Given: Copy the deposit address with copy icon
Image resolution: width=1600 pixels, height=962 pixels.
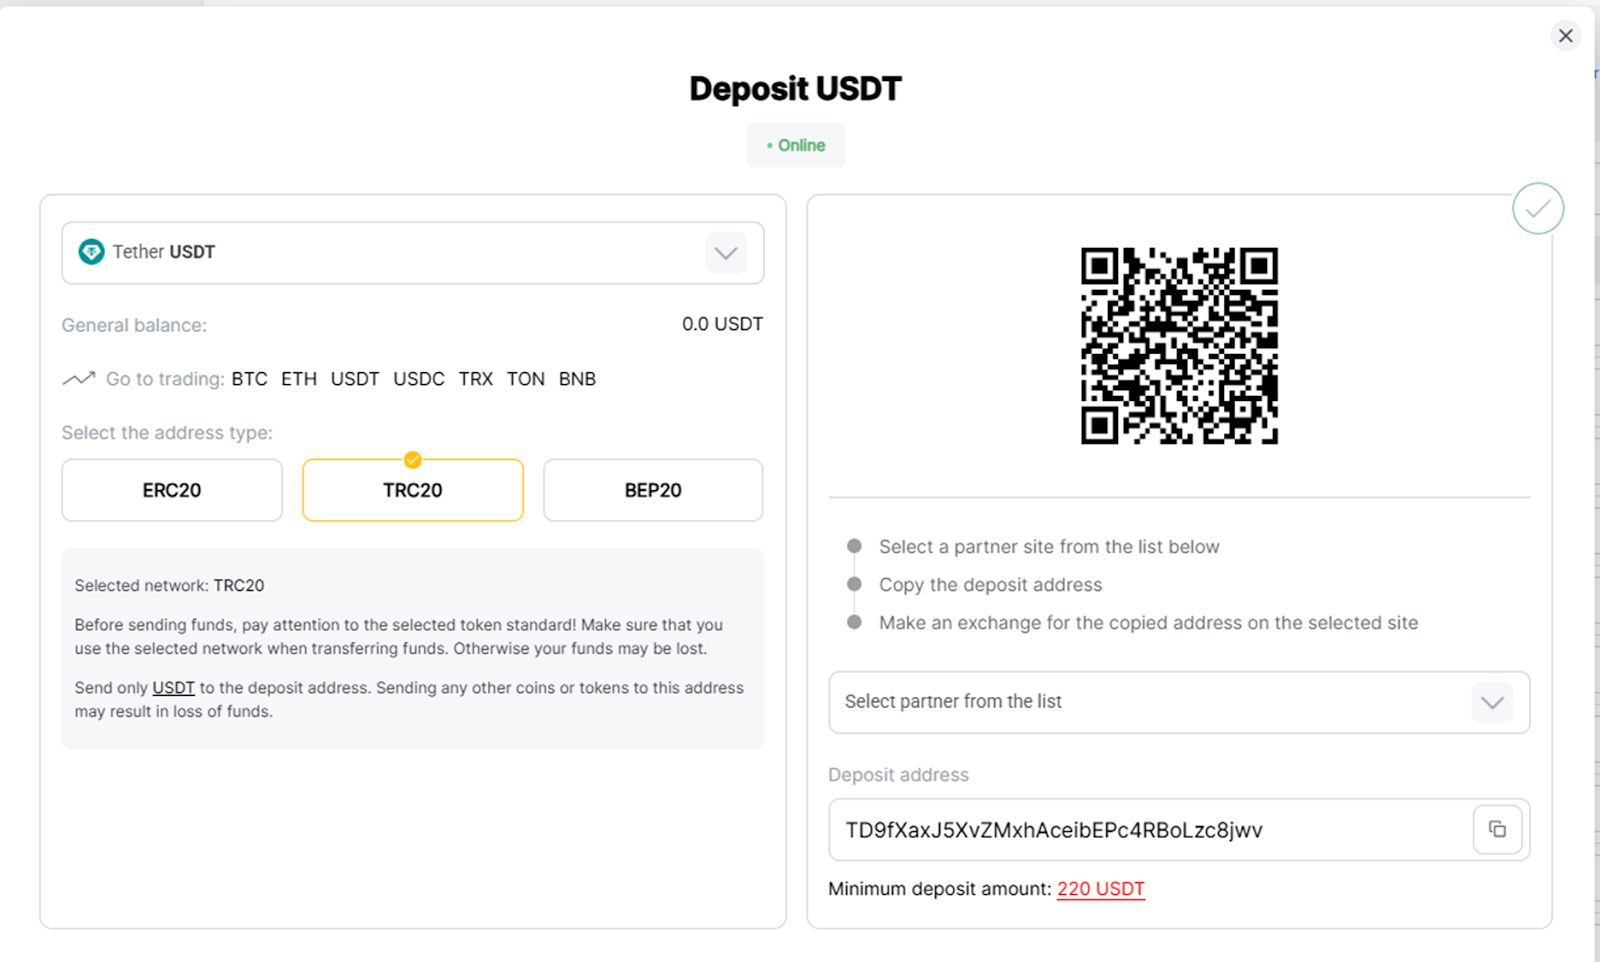Looking at the screenshot, I should (x=1497, y=829).
